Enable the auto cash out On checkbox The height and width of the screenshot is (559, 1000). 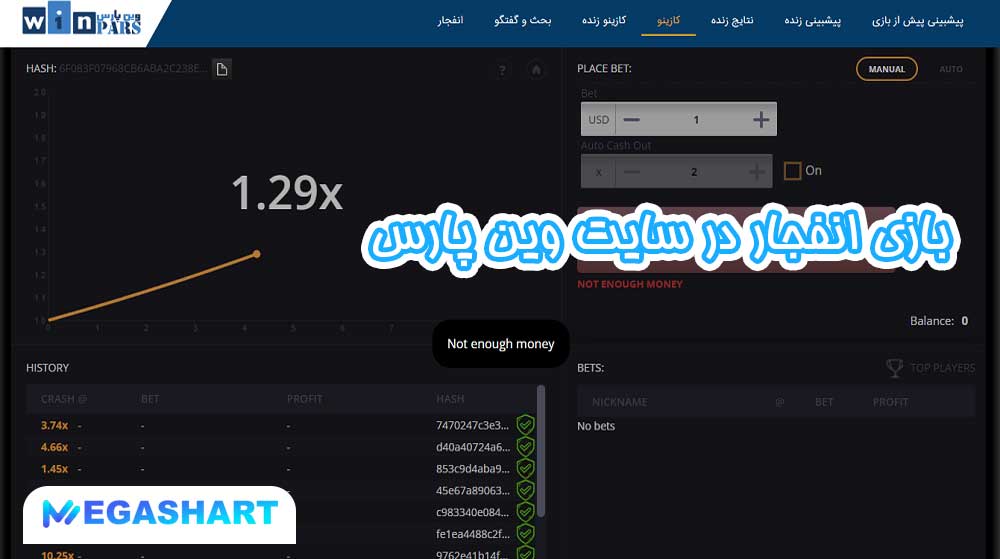pos(792,171)
